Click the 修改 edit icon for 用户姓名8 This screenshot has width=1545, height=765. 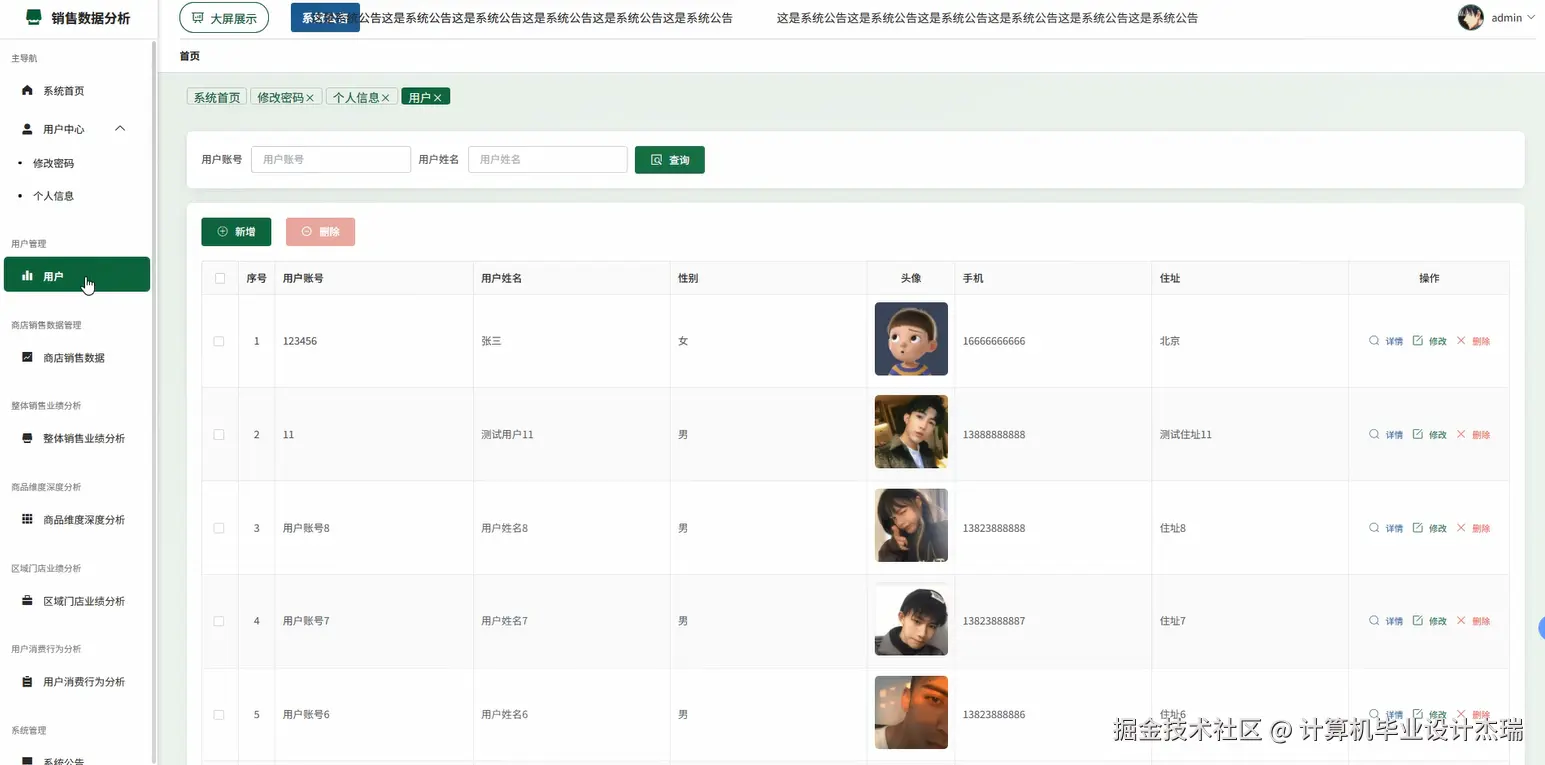point(1417,528)
